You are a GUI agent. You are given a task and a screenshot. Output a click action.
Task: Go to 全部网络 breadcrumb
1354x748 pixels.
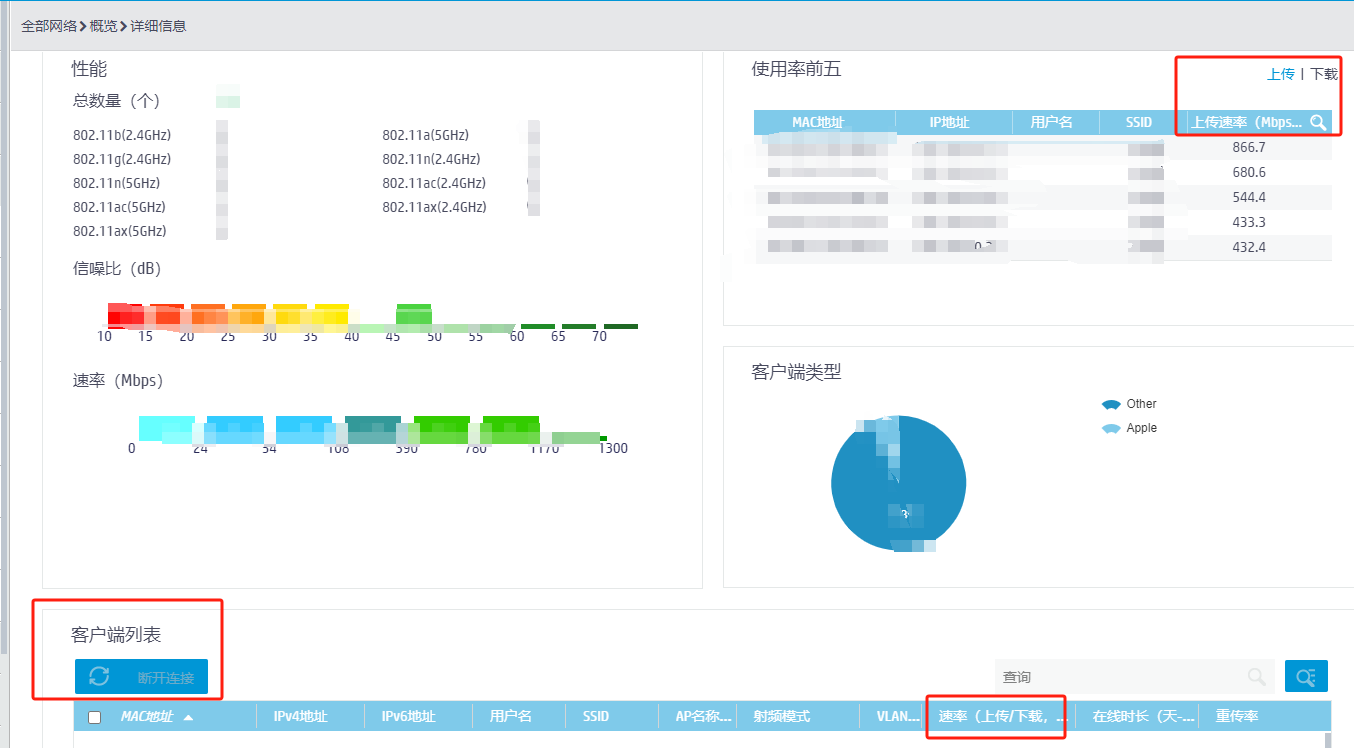pos(49,26)
